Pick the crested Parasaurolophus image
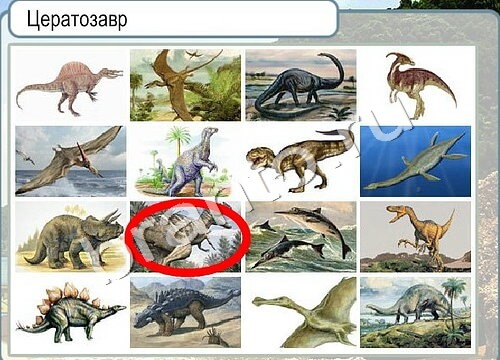500x360 pixels. coord(415,85)
